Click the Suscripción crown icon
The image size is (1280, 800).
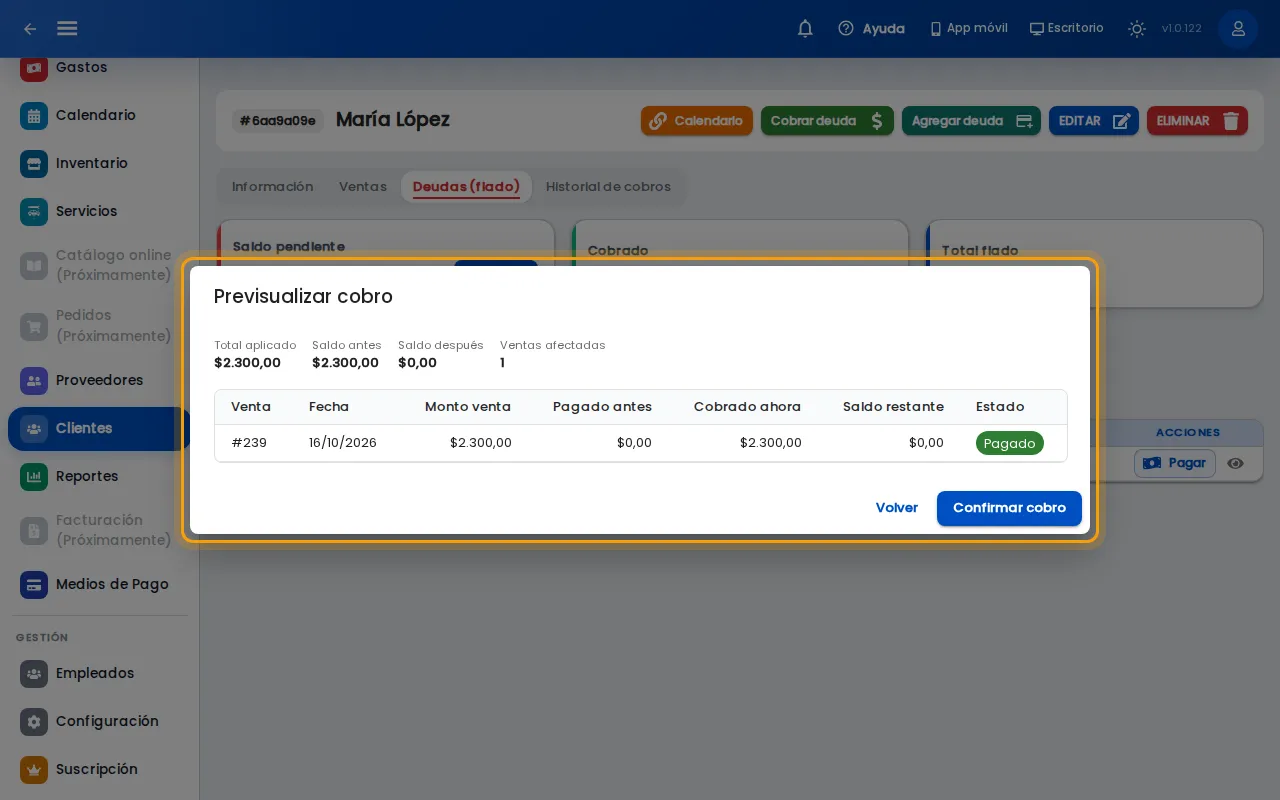(34, 769)
